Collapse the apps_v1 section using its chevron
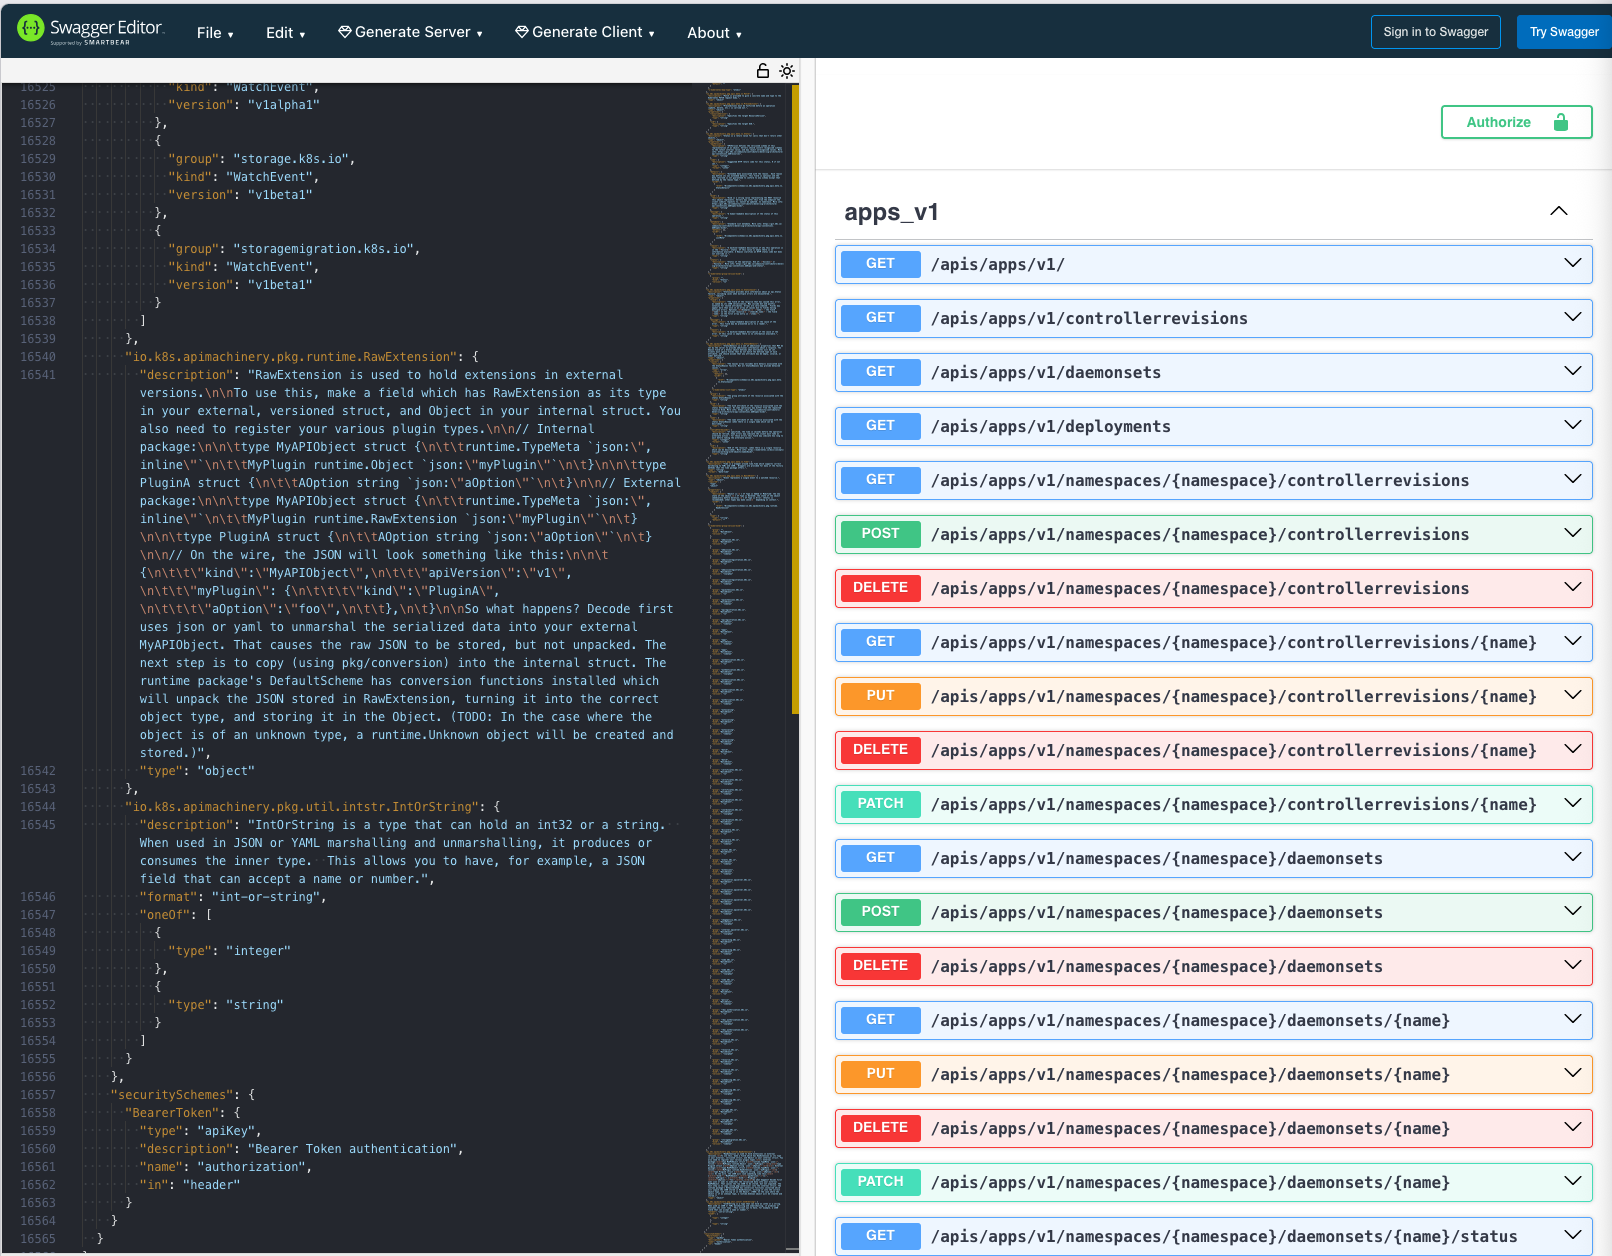 (x=1558, y=211)
